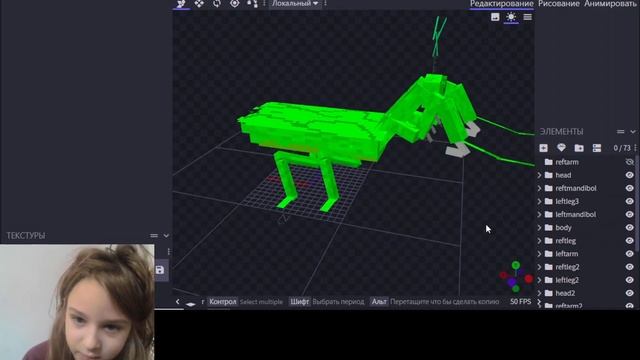Click the Альт key hint
This screenshot has height=360, width=640.
point(379,302)
